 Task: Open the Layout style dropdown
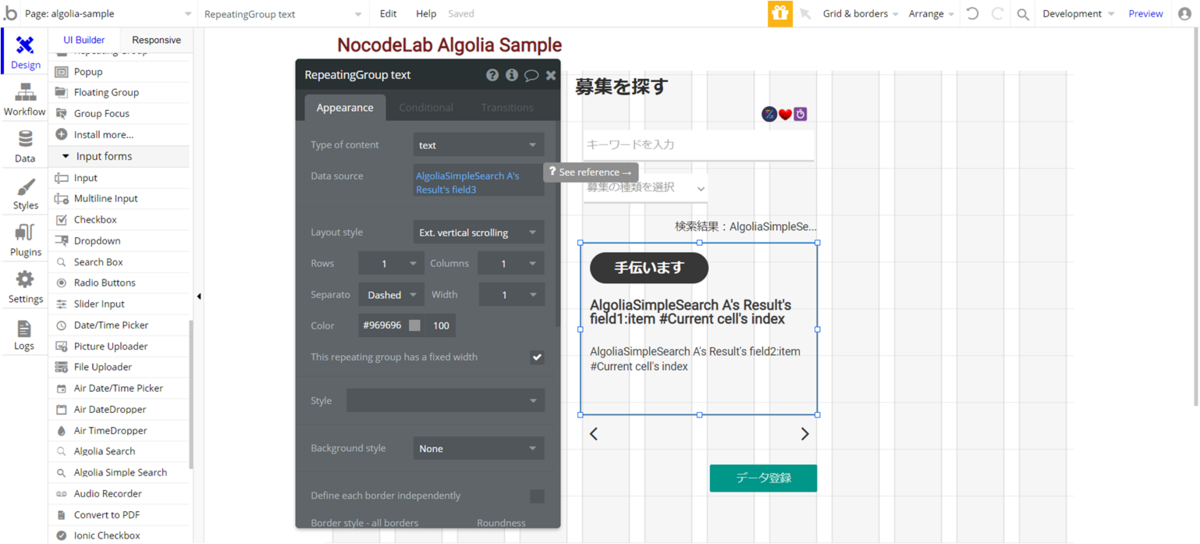[x=478, y=232]
